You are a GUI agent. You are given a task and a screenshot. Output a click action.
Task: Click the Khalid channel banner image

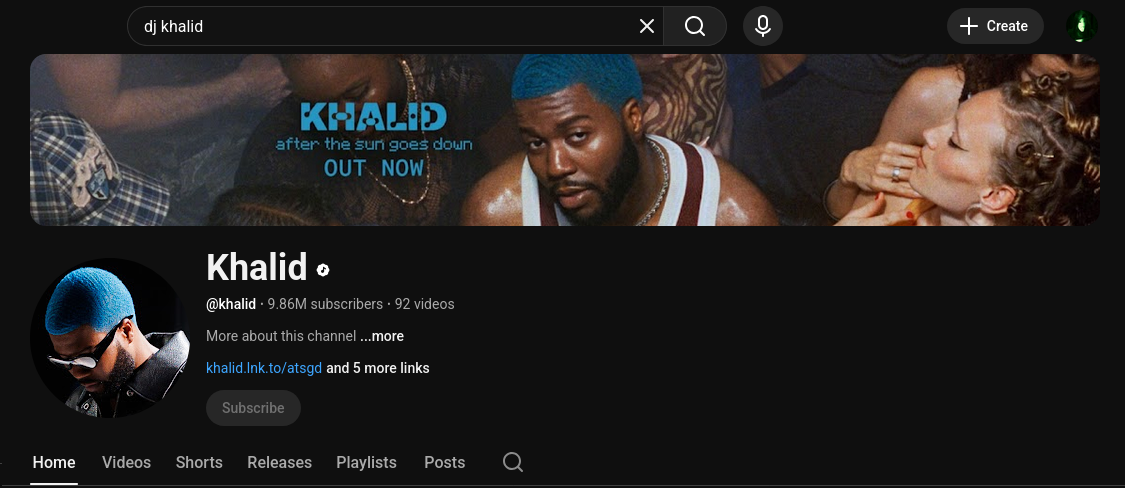(x=565, y=140)
